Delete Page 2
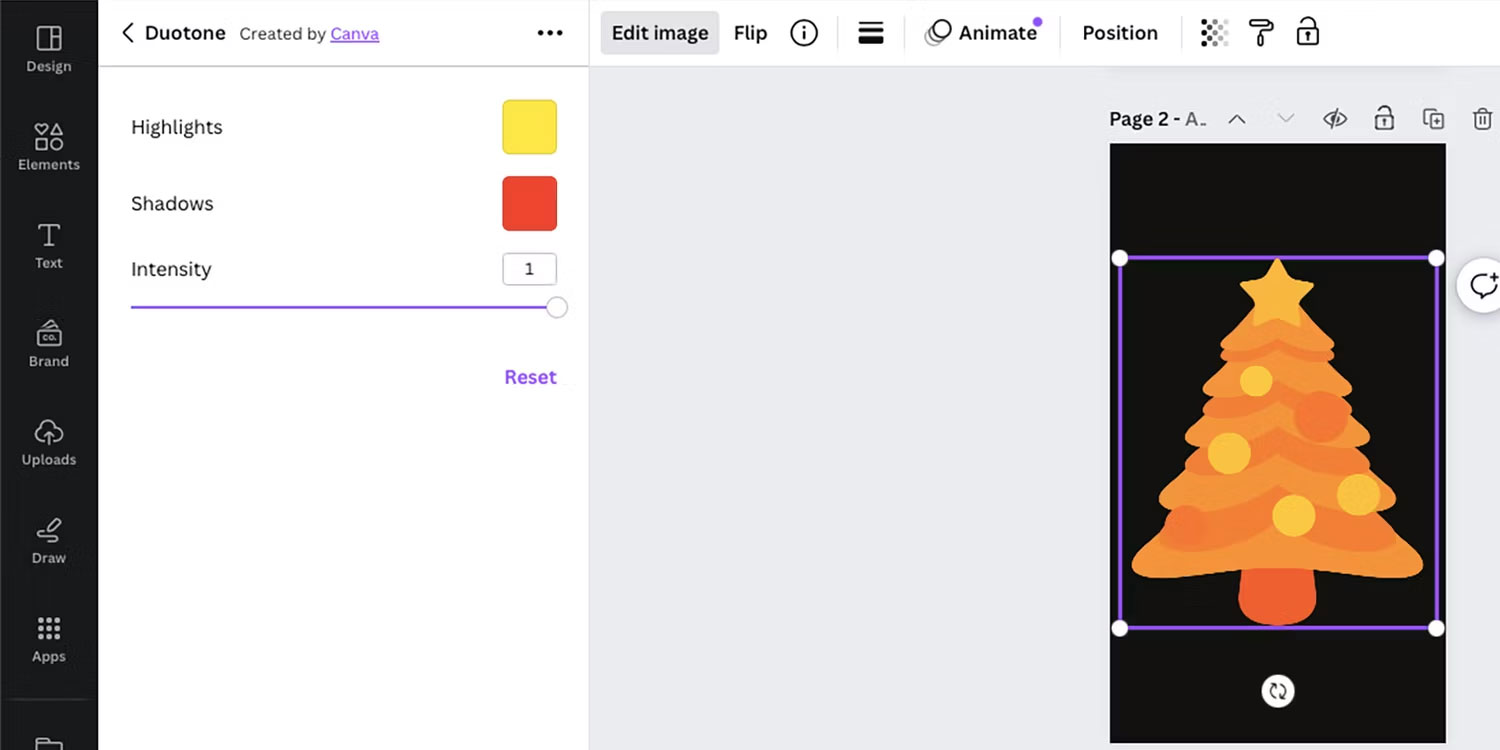This screenshot has width=1500, height=750. pyautogui.click(x=1482, y=118)
